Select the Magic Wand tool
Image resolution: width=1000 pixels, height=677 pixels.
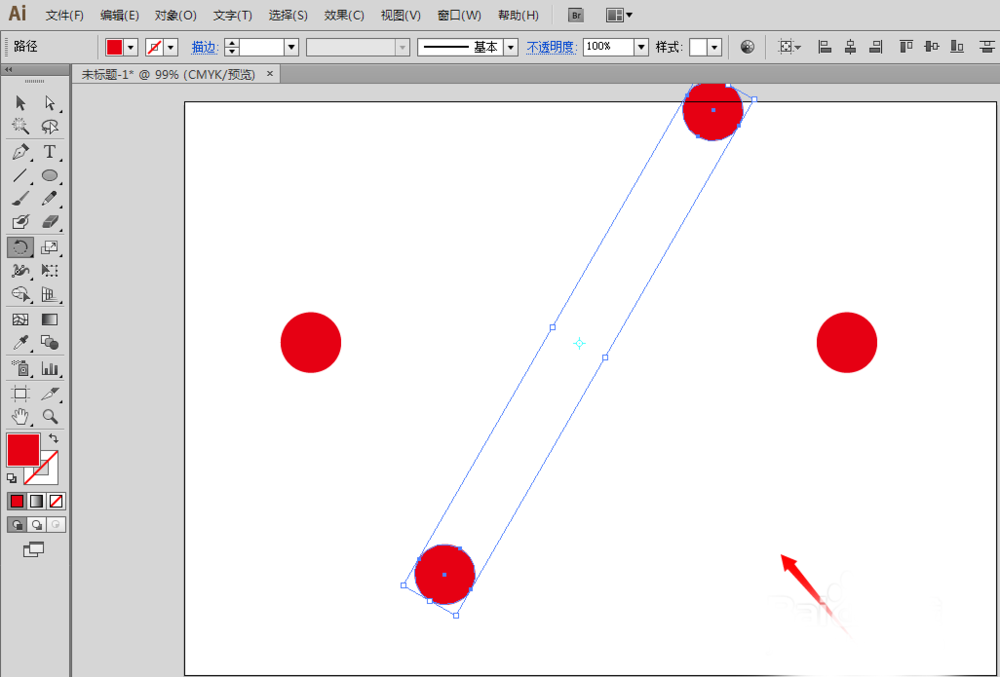coord(21,126)
